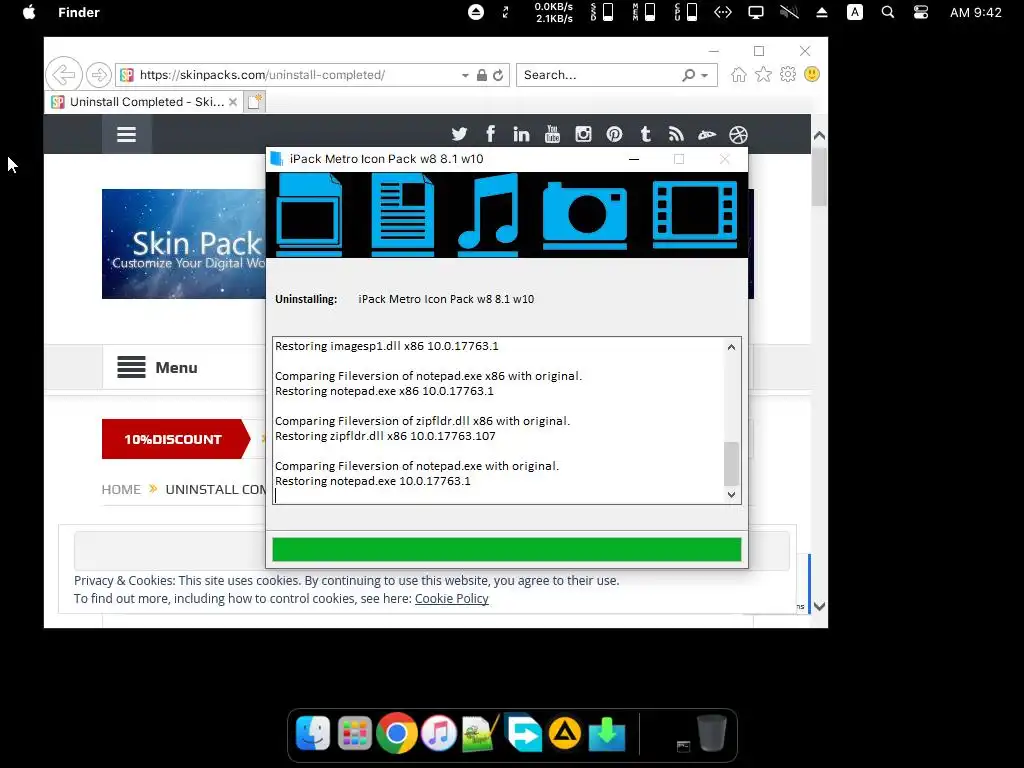Screen dimensions: 1024x768
Task: Click the menu bar clock AM 9:42
Action: (x=976, y=12)
